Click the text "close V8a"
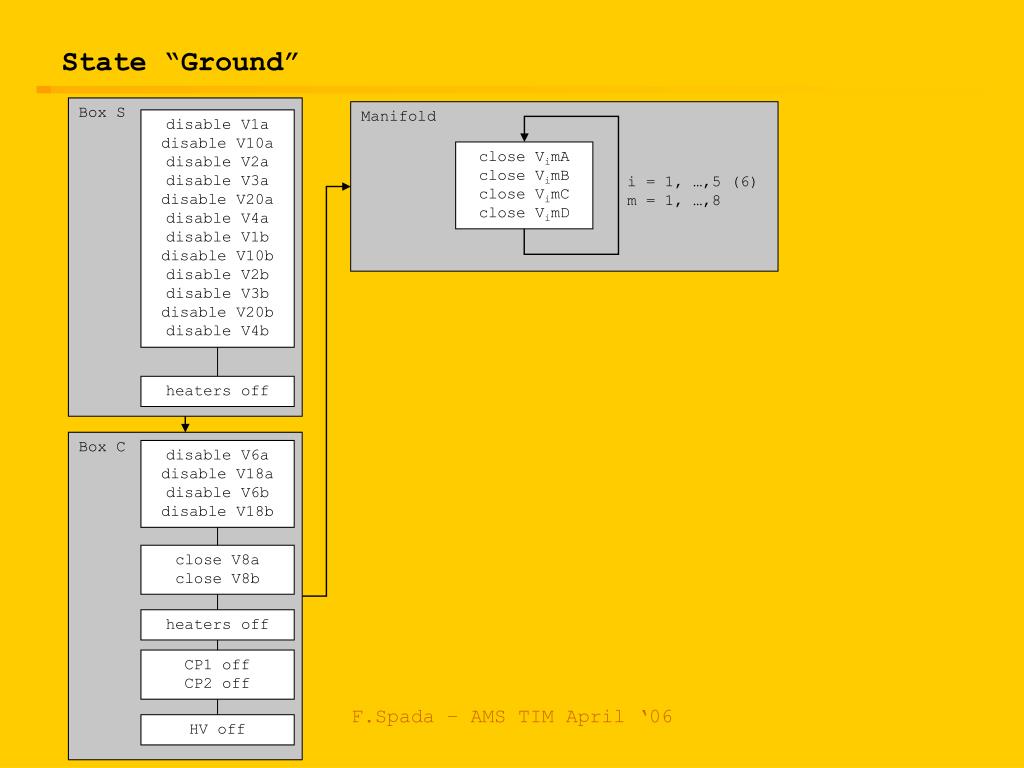The height and width of the screenshot is (768, 1024). [217, 560]
